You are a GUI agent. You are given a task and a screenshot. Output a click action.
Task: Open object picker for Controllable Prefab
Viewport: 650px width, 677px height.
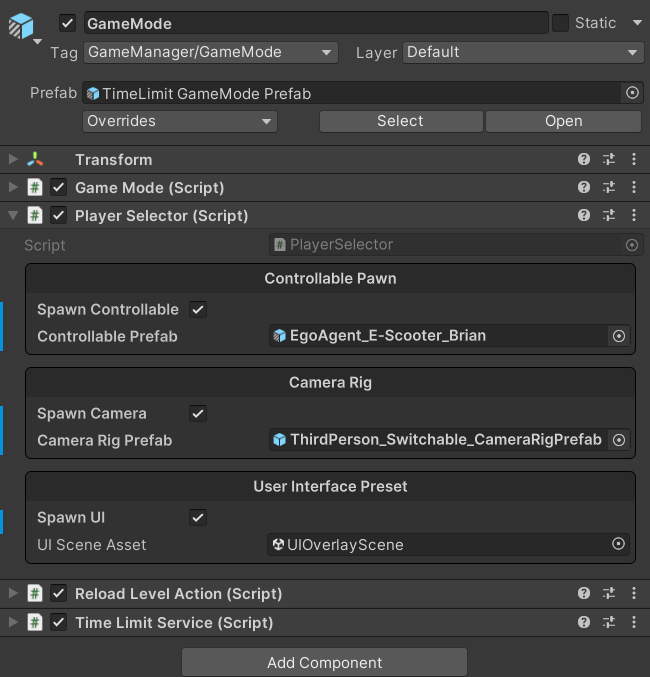[618, 336]
